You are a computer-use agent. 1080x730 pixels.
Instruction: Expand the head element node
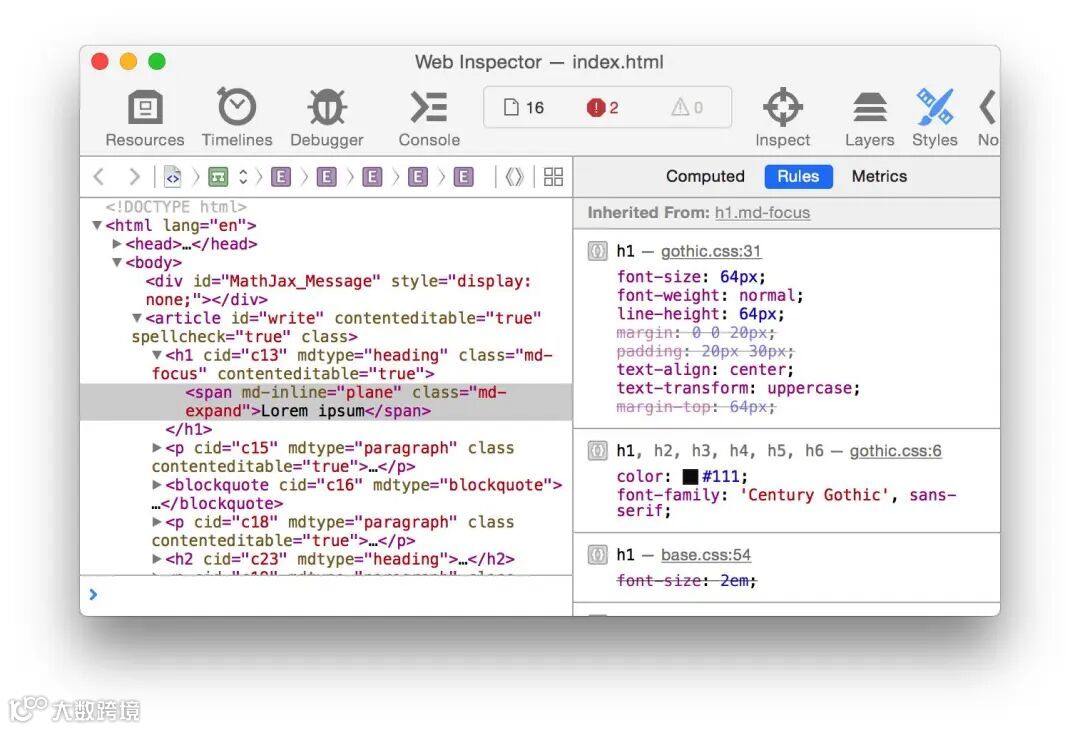(x=117, y=244)
